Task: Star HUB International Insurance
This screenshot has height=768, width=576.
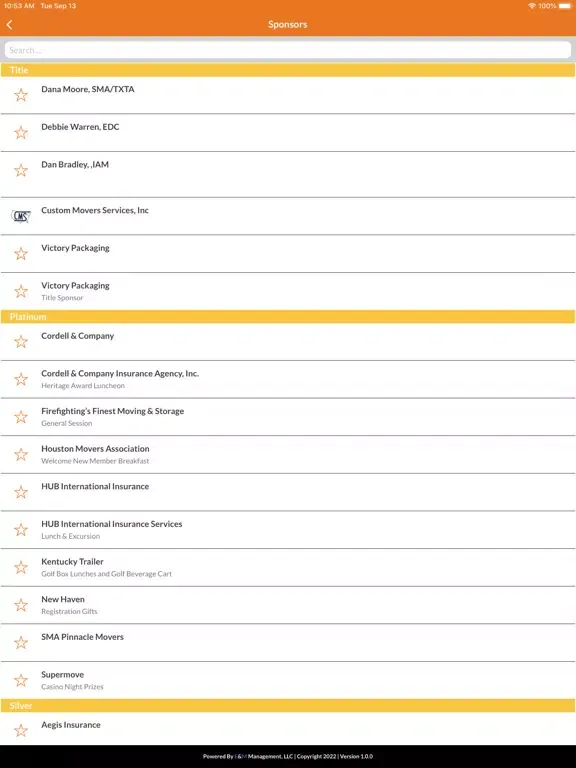Action: point(21,492)
